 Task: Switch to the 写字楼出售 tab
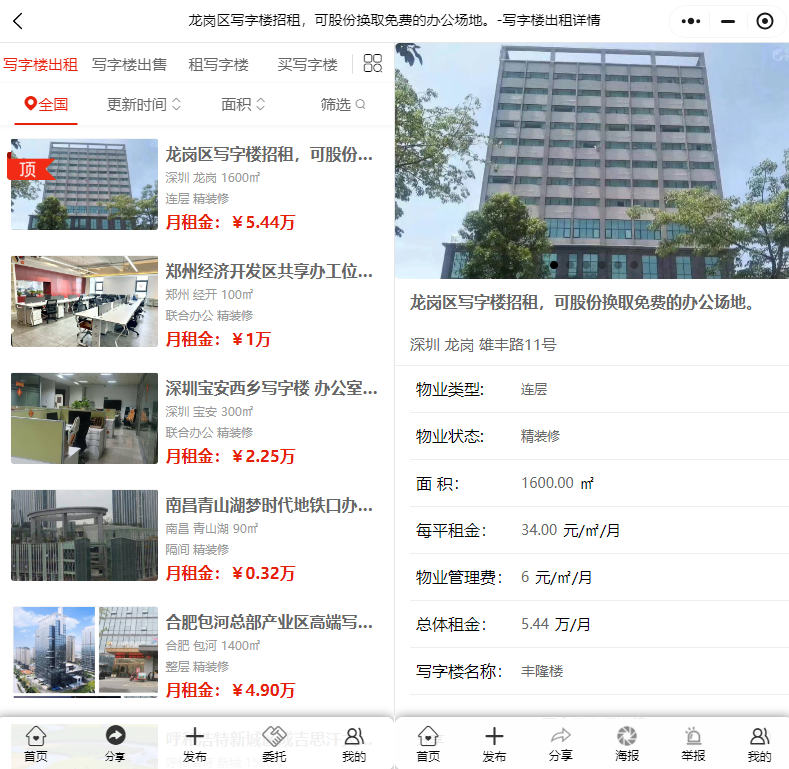pos(129,64)
